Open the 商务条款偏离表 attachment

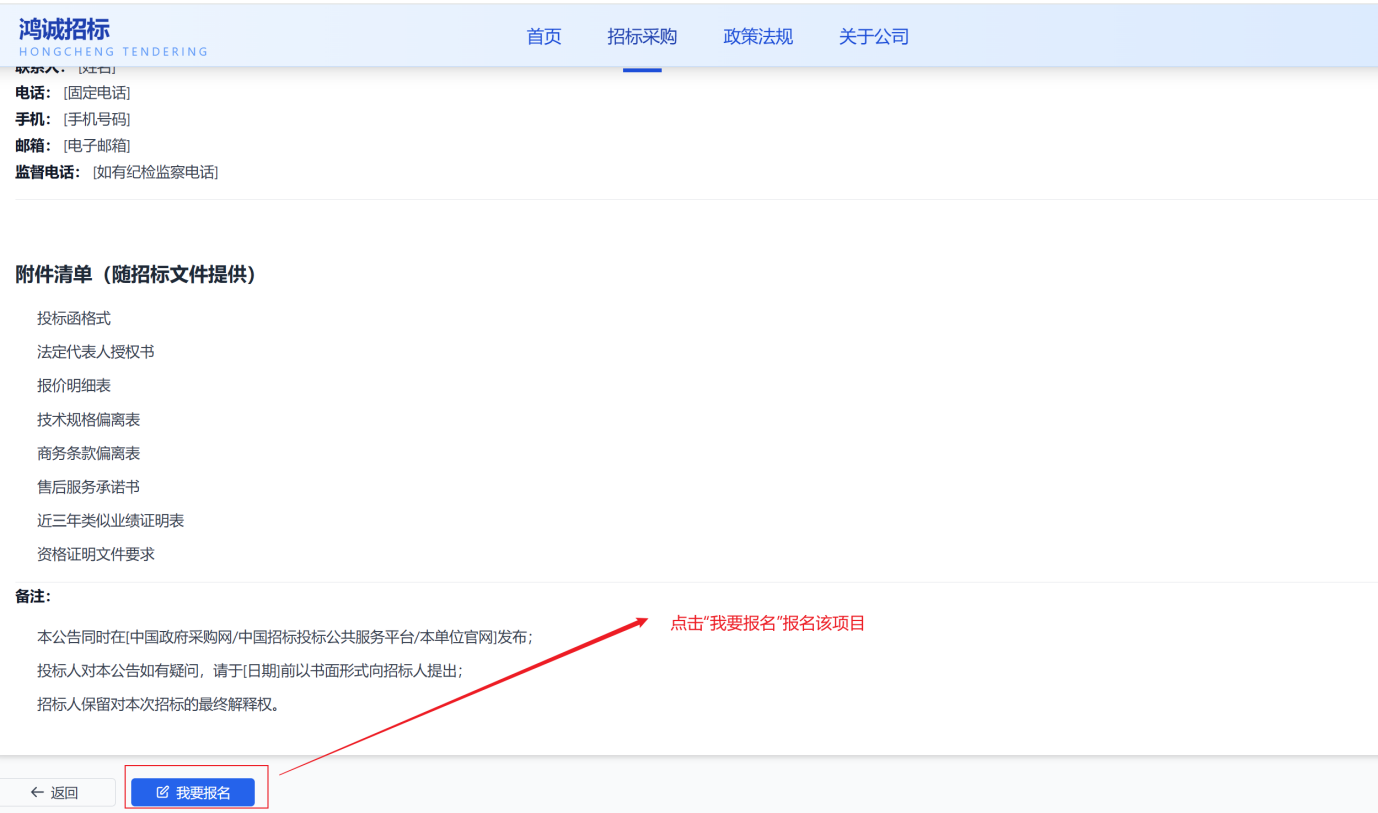89,452
